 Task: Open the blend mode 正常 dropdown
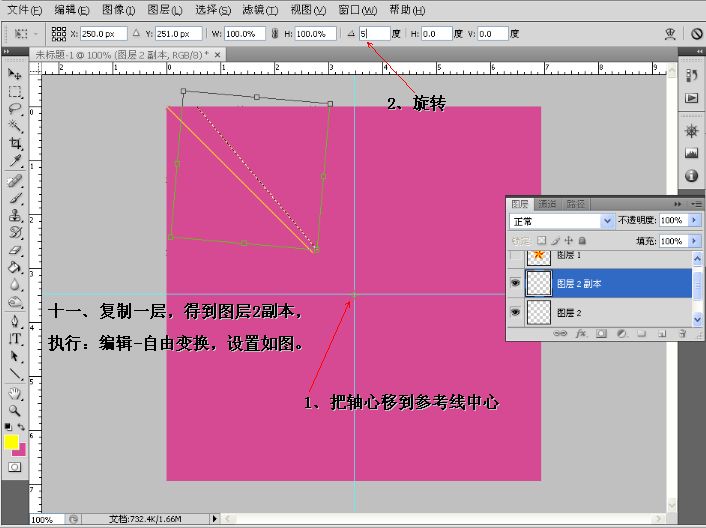561,221
